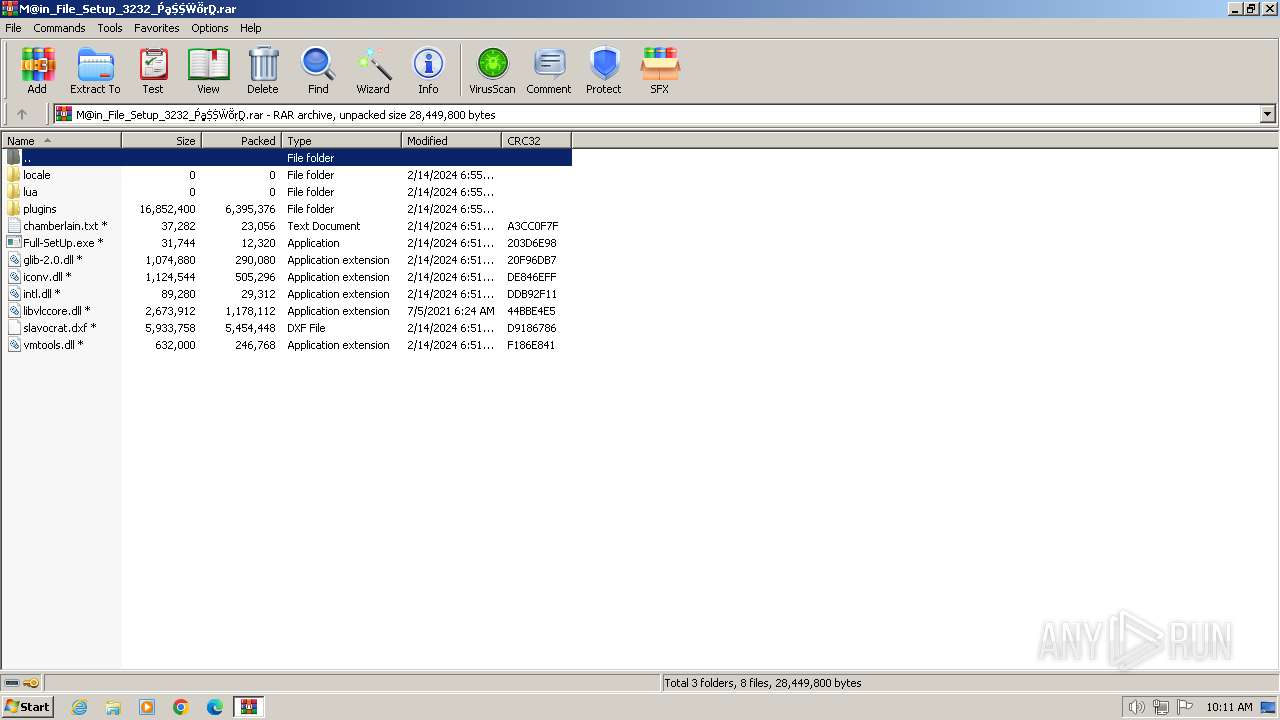Sort by CRC32 column header
The height and width of the screenshot is (720, 1280).
pyautogui.click(x=536, y=141)
